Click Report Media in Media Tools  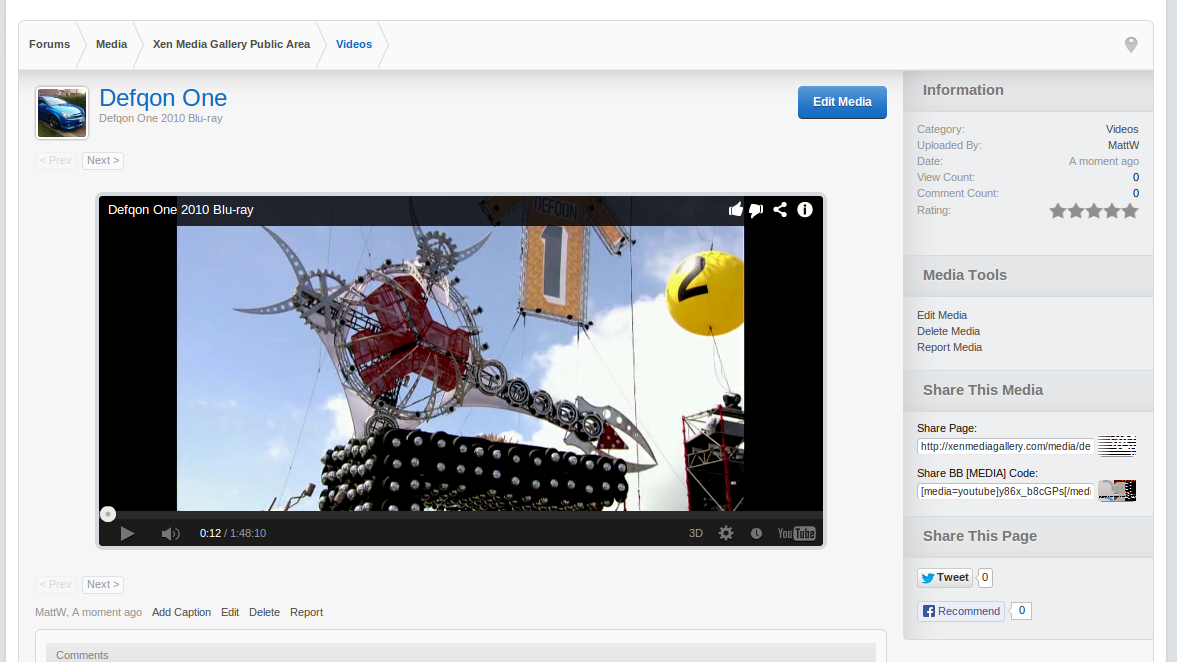[x=949, y=348]
